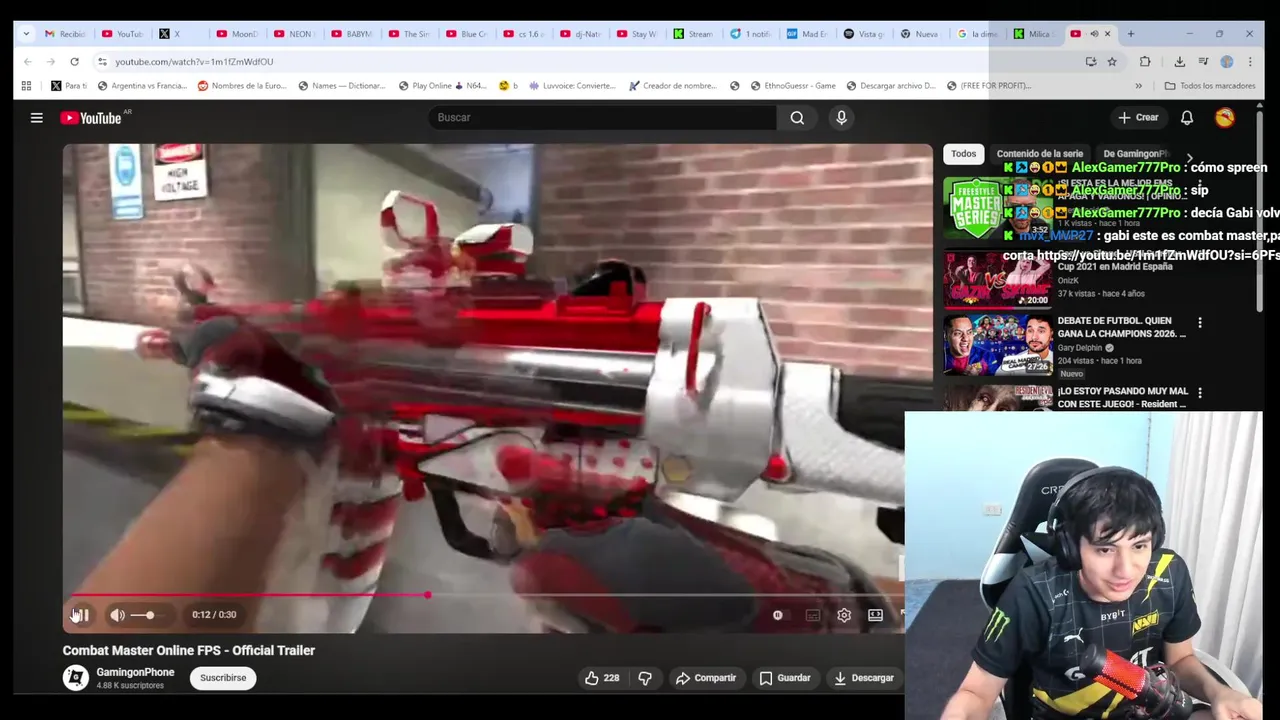This screenshot has height=720, width=1280.
Task: Open the Debate de Futbol thumbnail
Action: [998, 345]
